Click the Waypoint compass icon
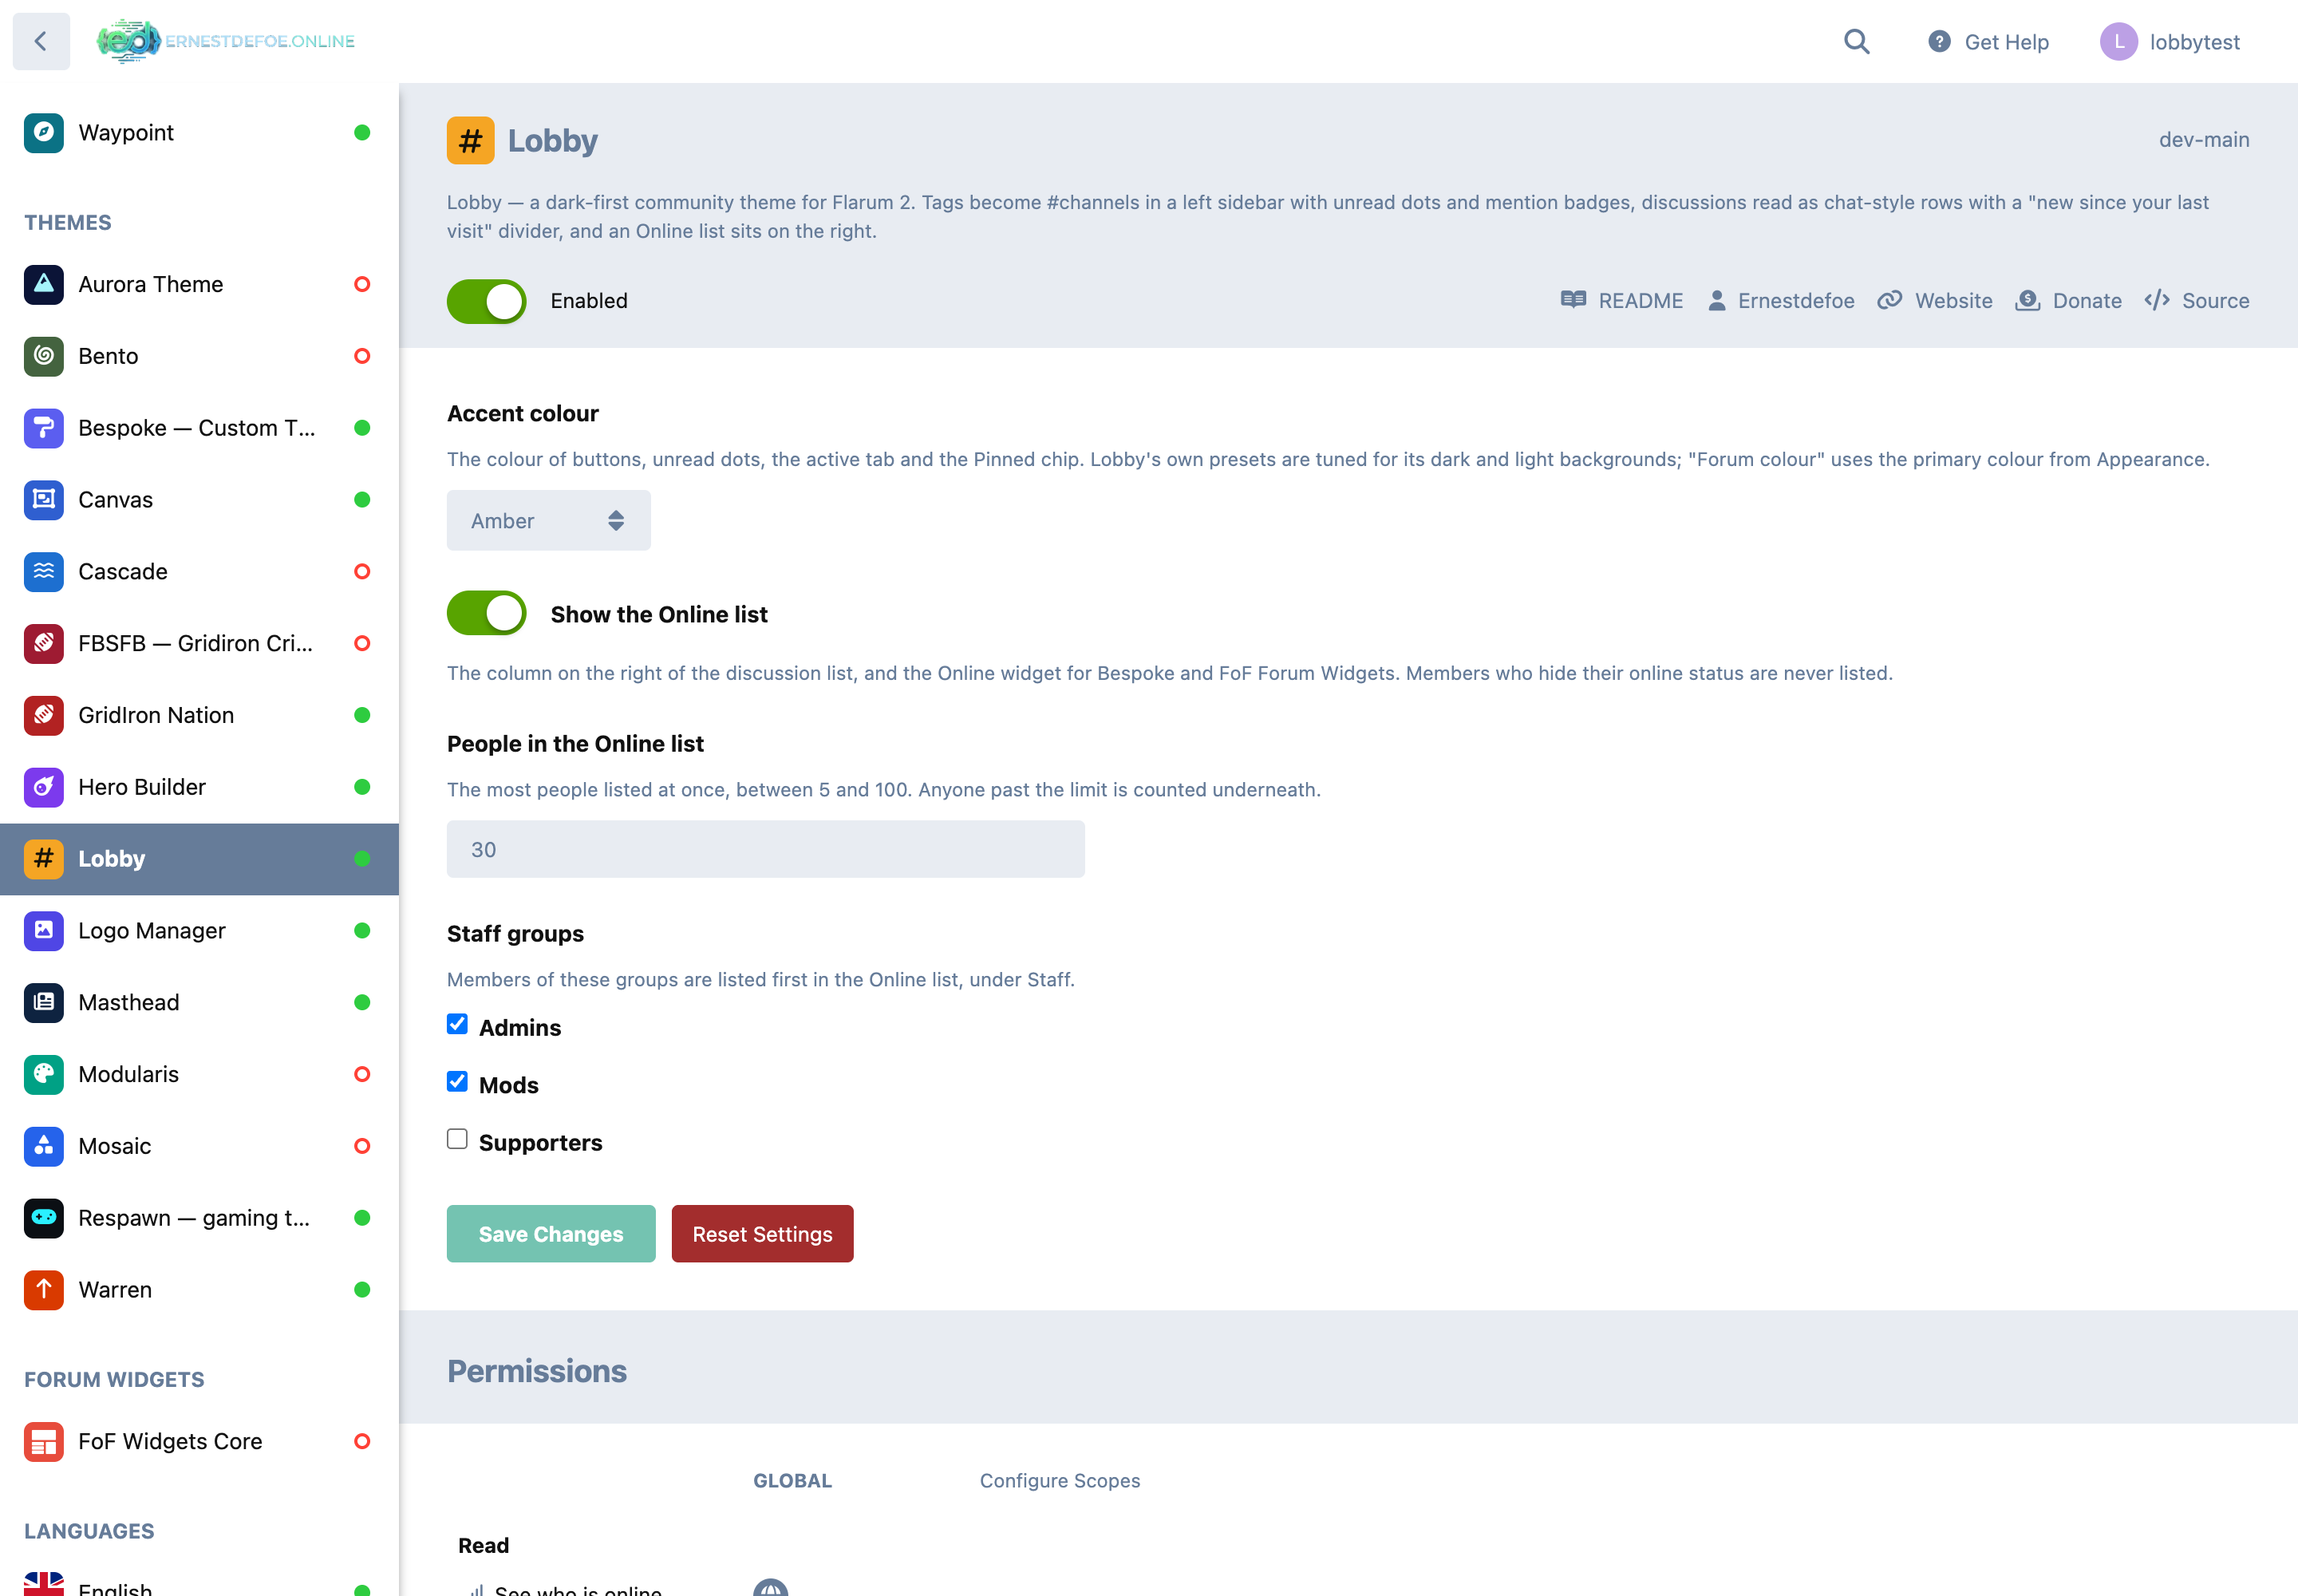This screenshot has width=2298, height=1596. (x=44, y=133)
